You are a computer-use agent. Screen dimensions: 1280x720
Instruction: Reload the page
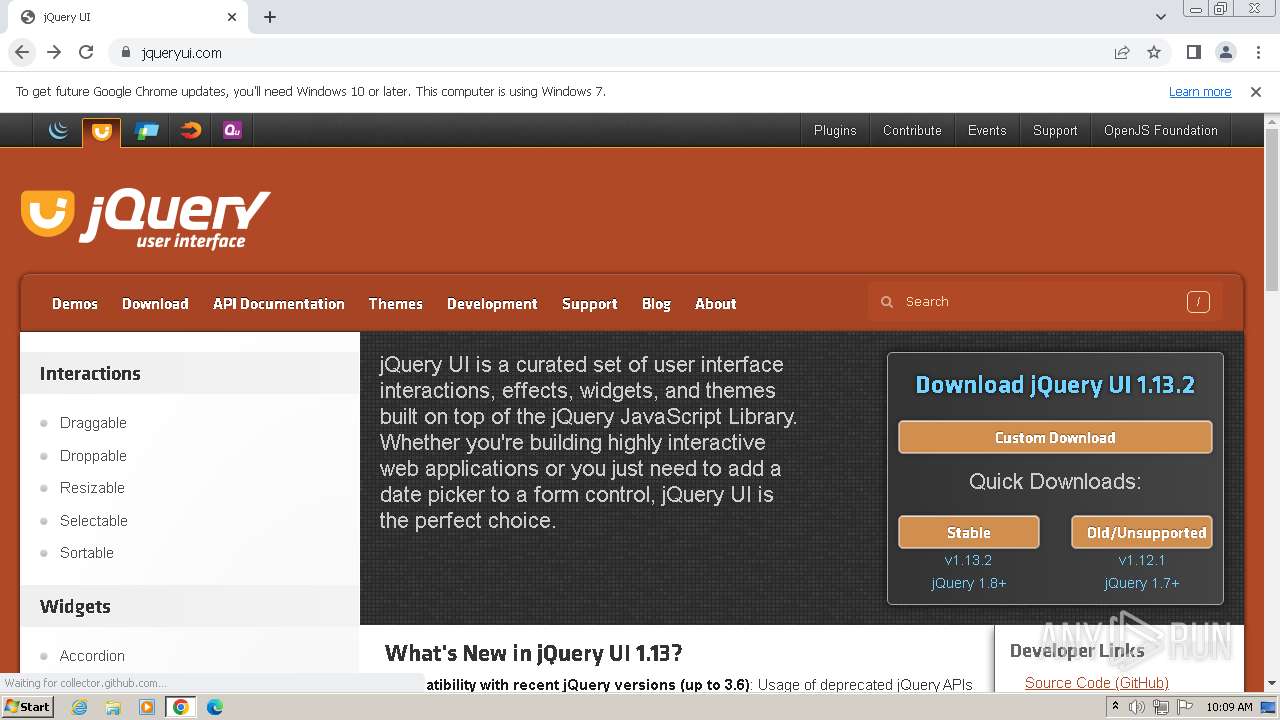[86, 53]
